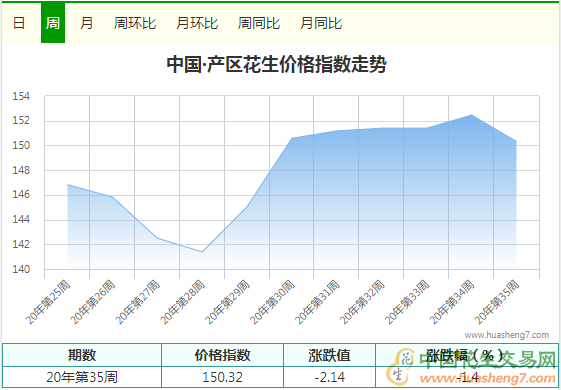The height and width of the screenshot is (390, 561).
Task: Click the 20年第30周 data point on chart
Action: pos(292,138)
